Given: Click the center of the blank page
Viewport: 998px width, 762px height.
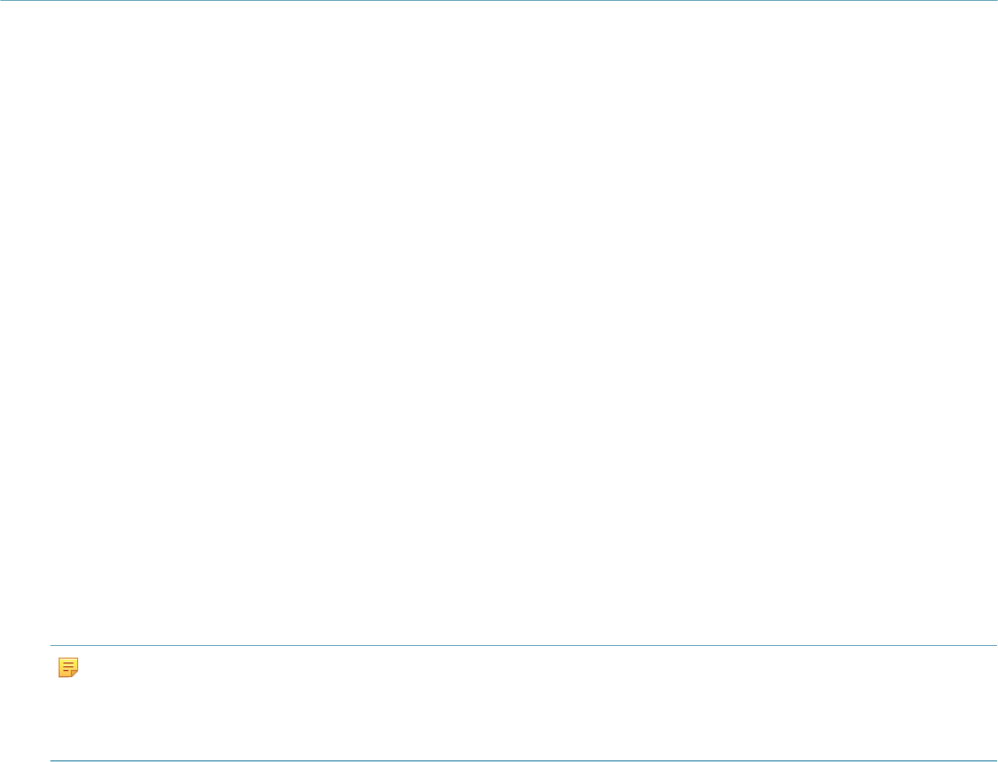Looking at the screenshot, I should (x=499, y=323).
